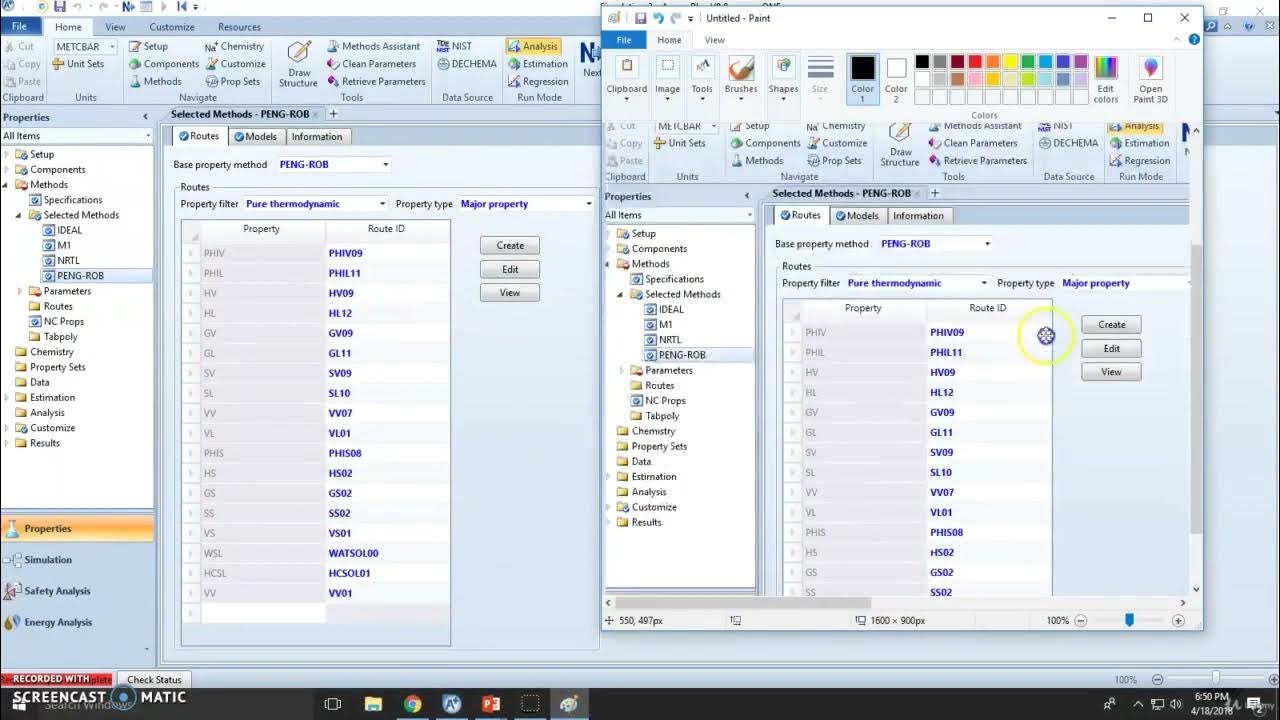The height and width of the screenshot is (720, 1280).
Task: Open DECHEMA data source in Aspen
Action: click(466, 64)
